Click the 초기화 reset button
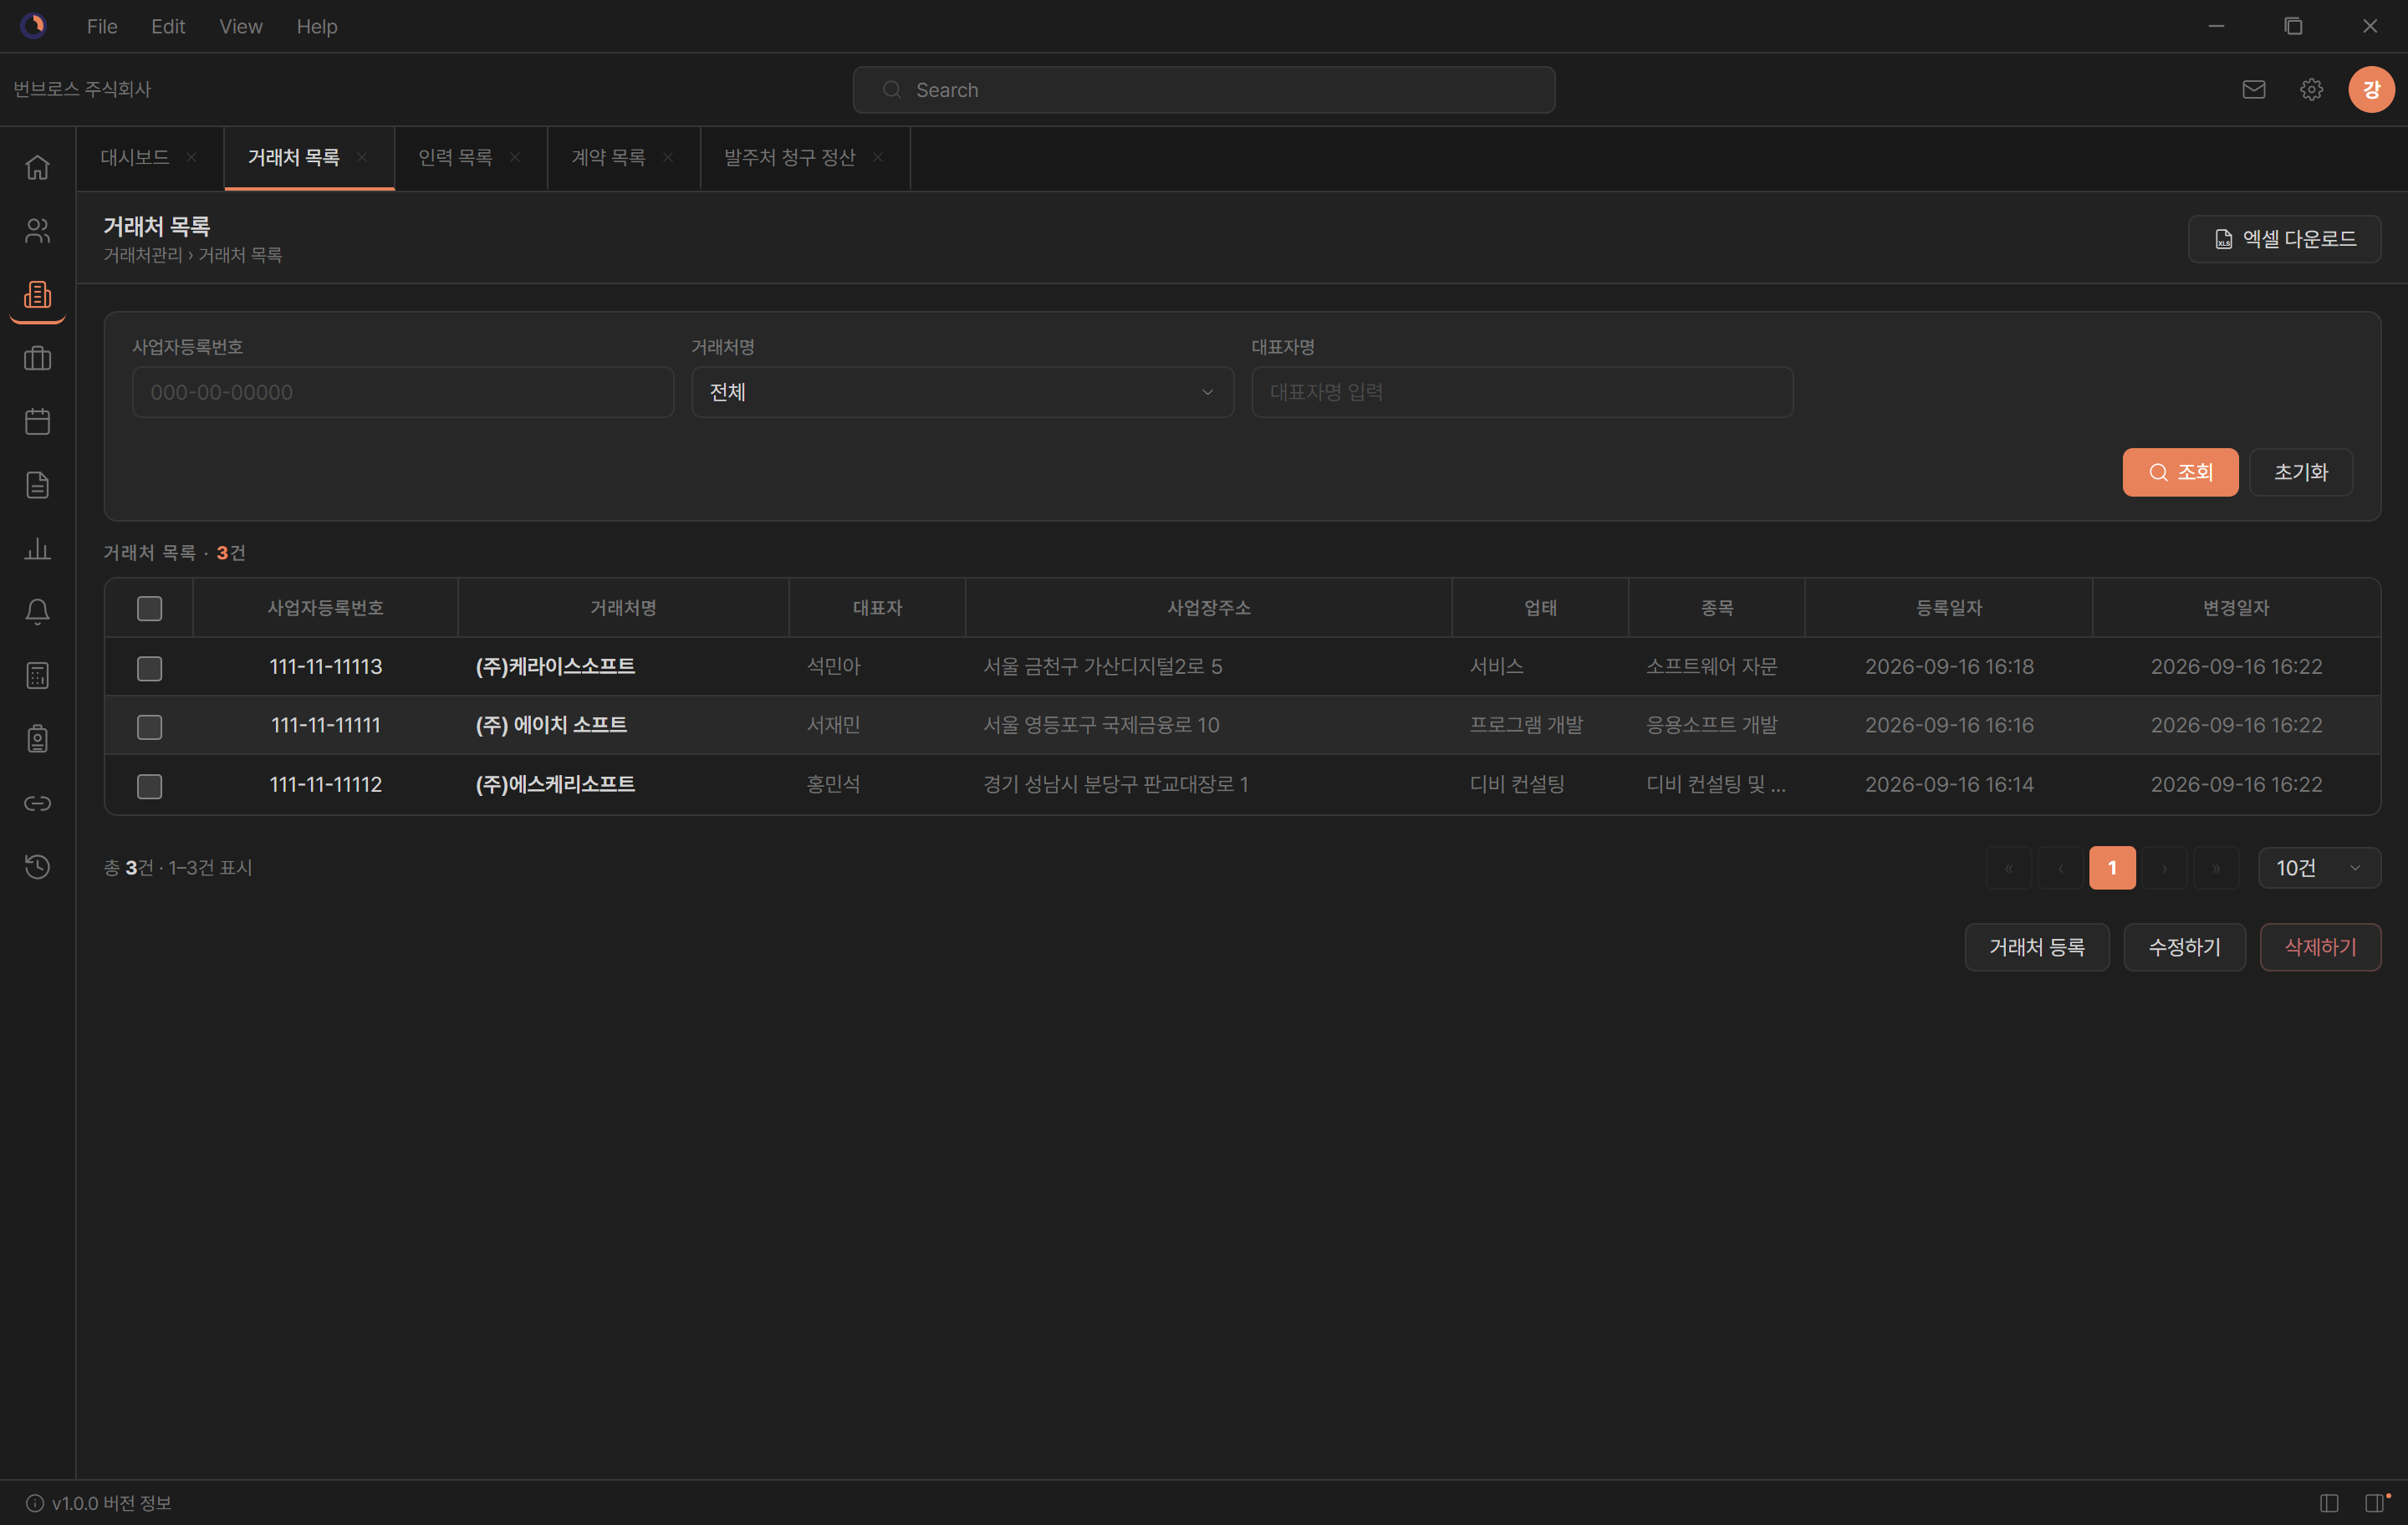The width and height of the screenshot is (2408, 1525). [2300, 472]
